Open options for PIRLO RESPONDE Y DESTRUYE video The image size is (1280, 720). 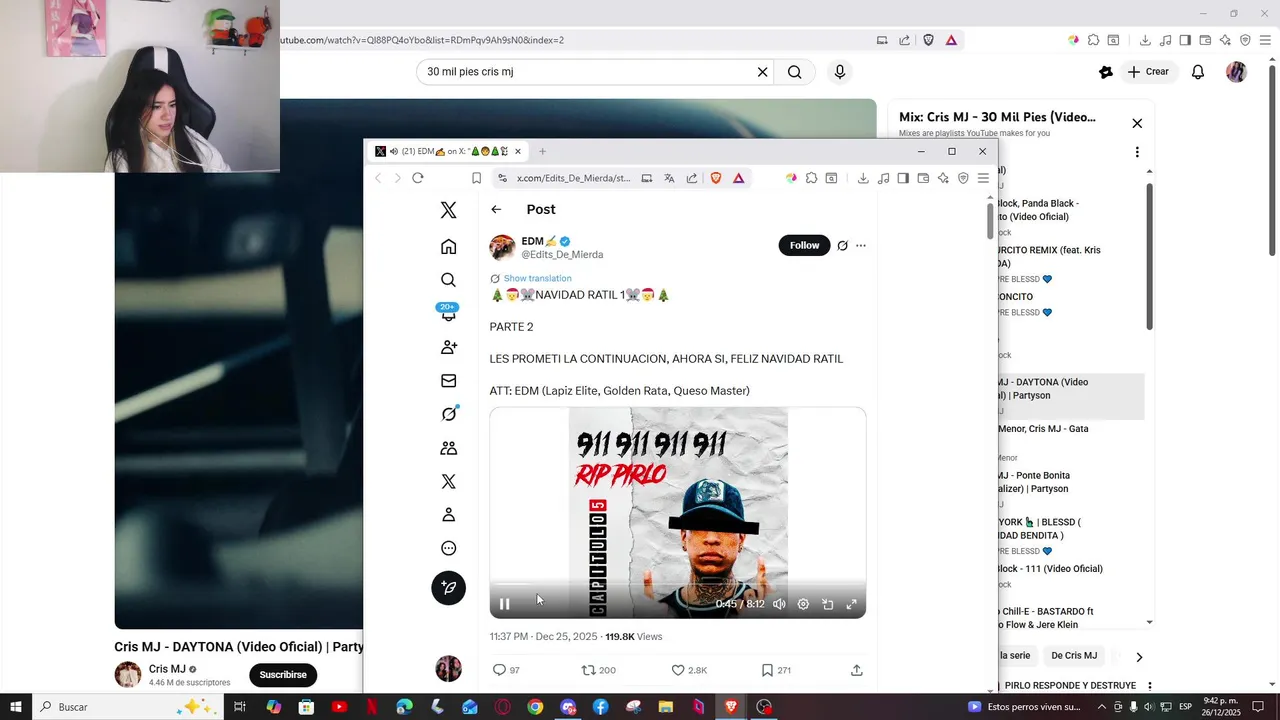point(1150,686)
